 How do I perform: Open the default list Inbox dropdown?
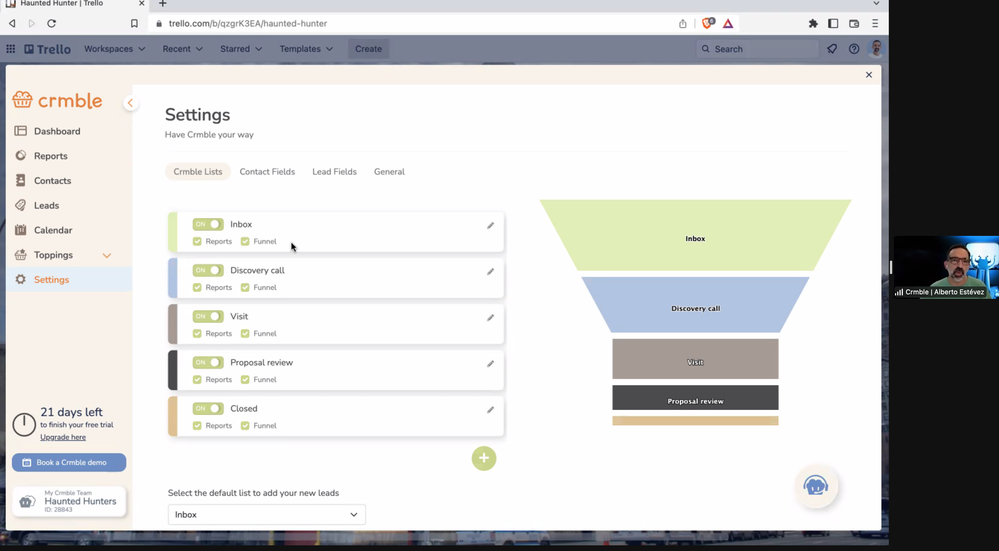266,515
